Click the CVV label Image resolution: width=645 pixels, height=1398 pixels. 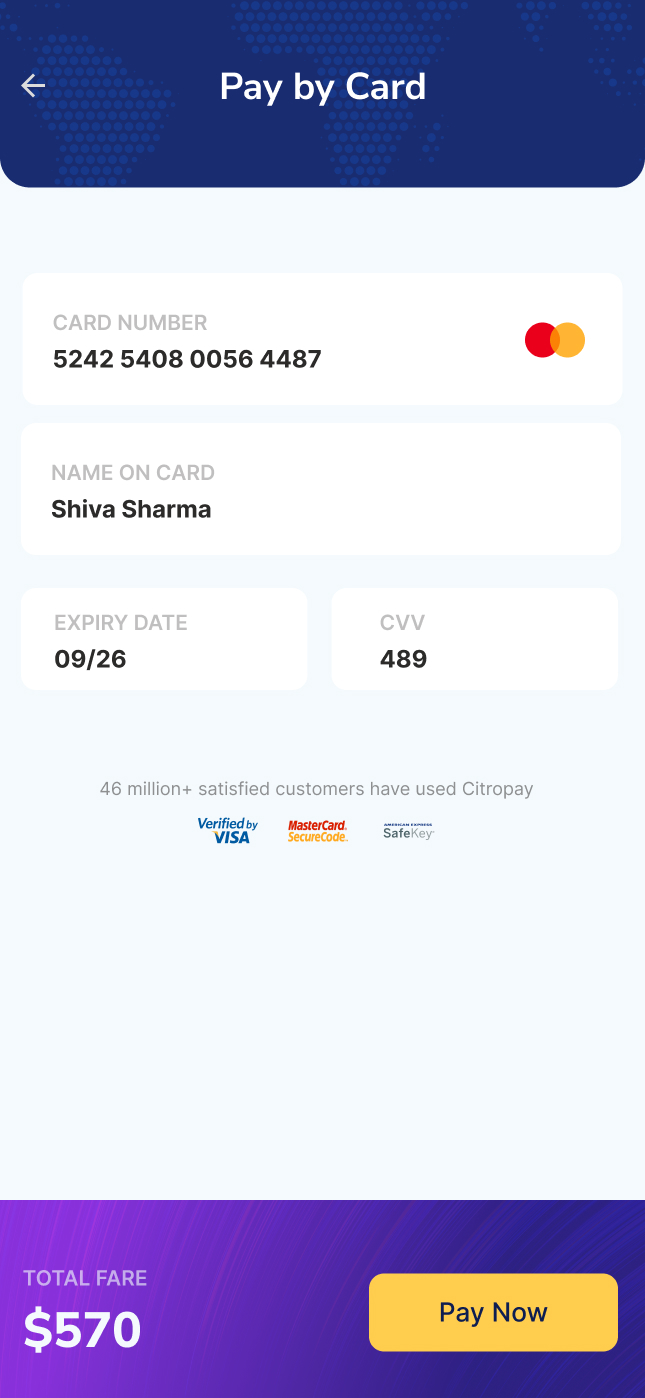[402, 623]
